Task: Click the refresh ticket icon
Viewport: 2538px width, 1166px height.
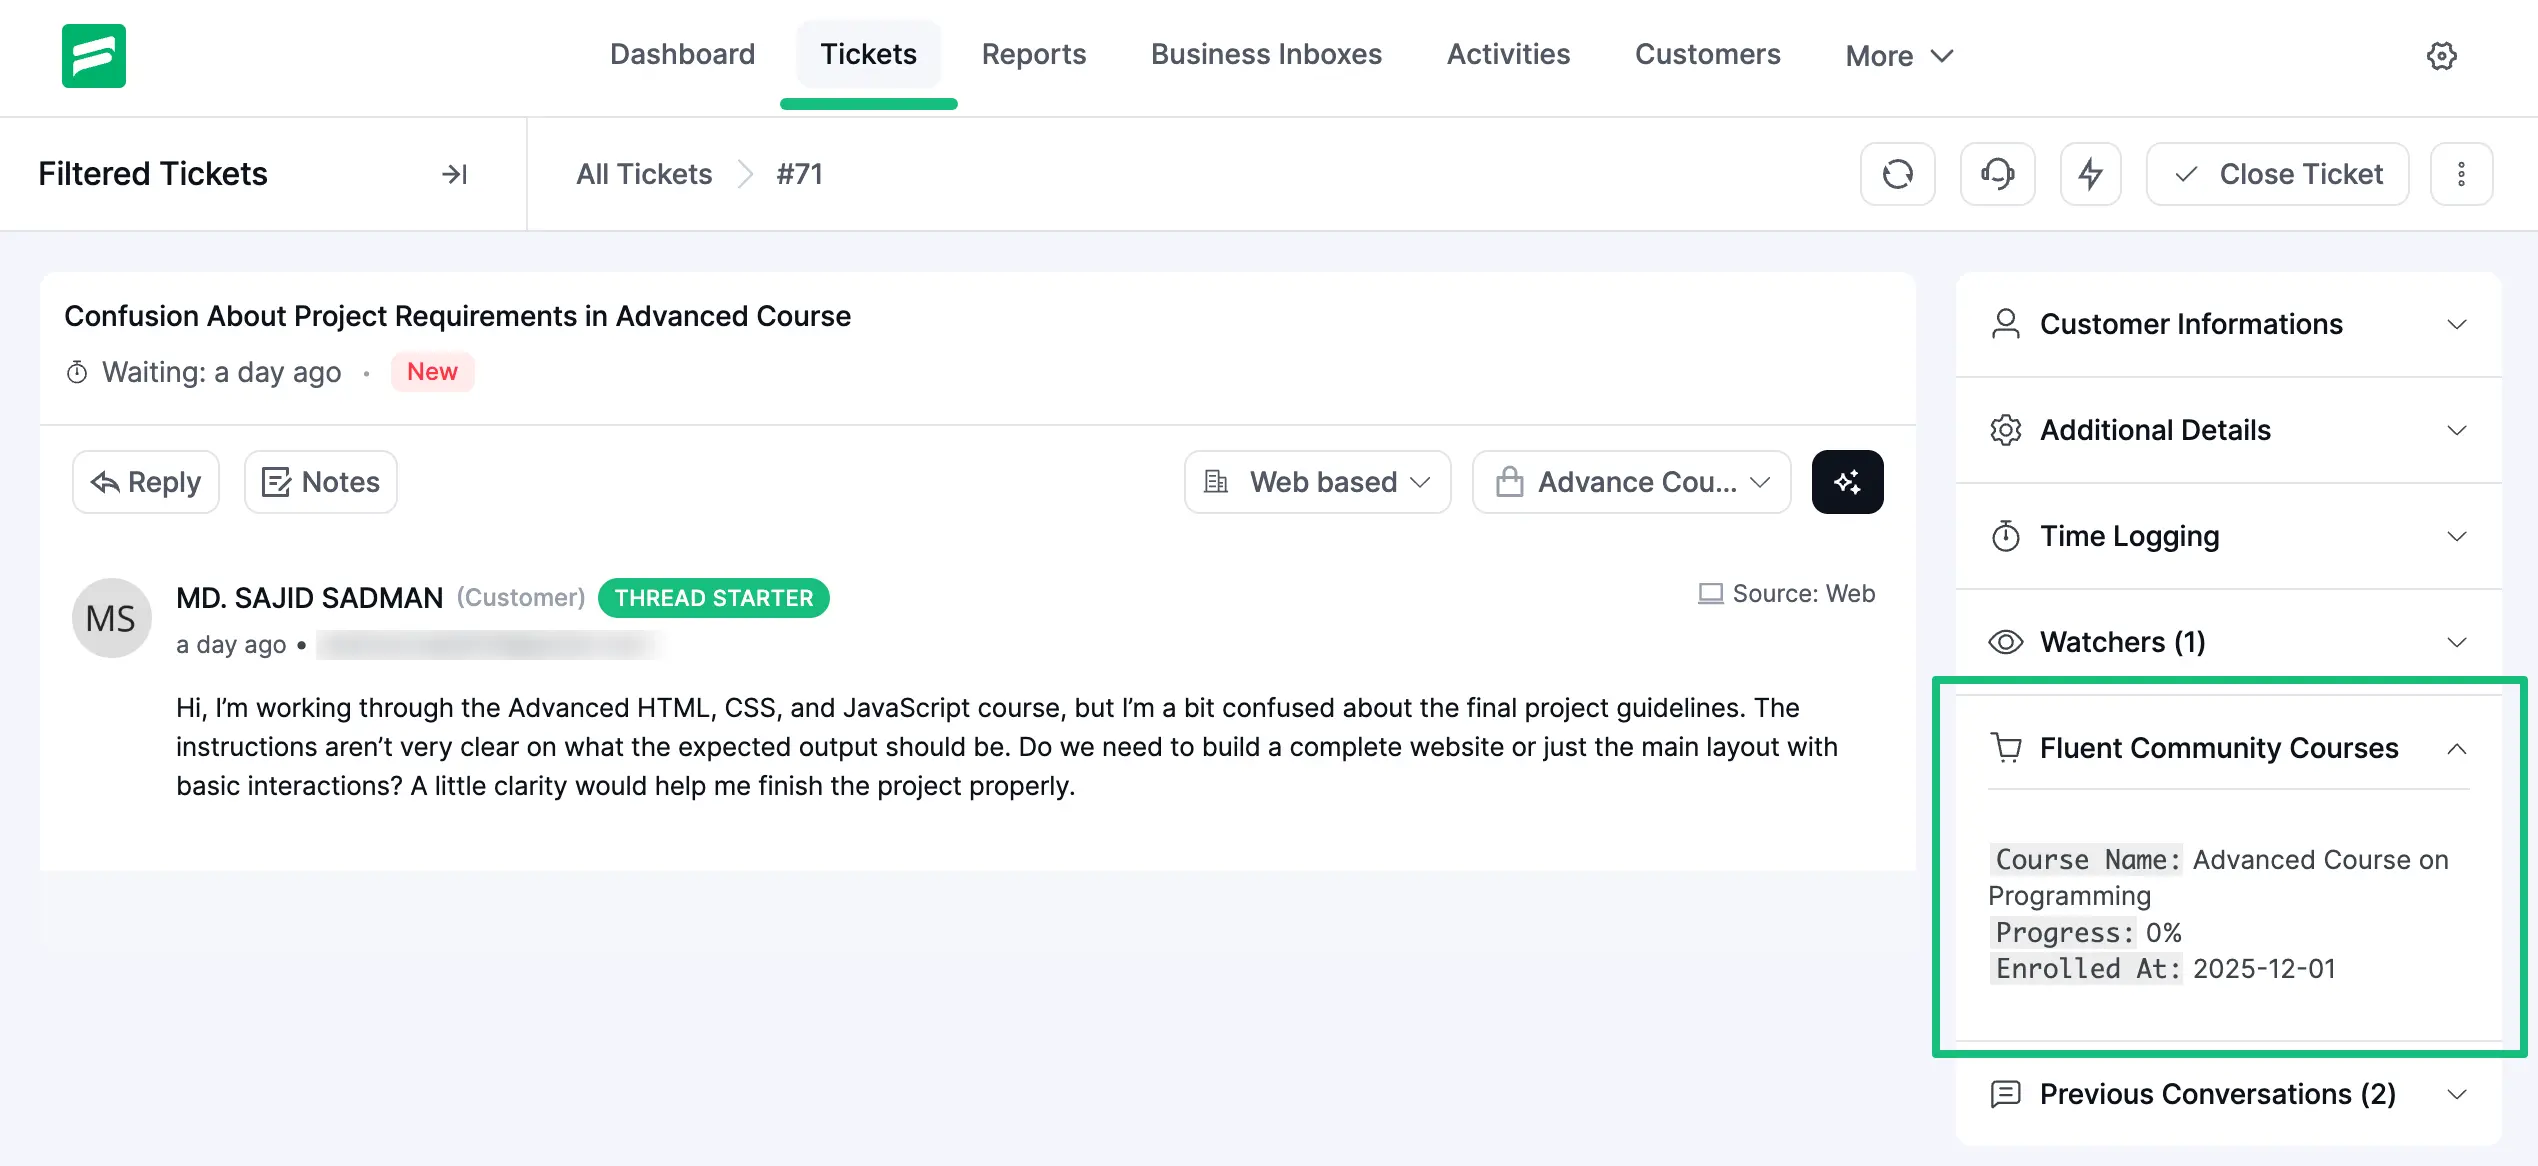Action: pos(1897,174)
